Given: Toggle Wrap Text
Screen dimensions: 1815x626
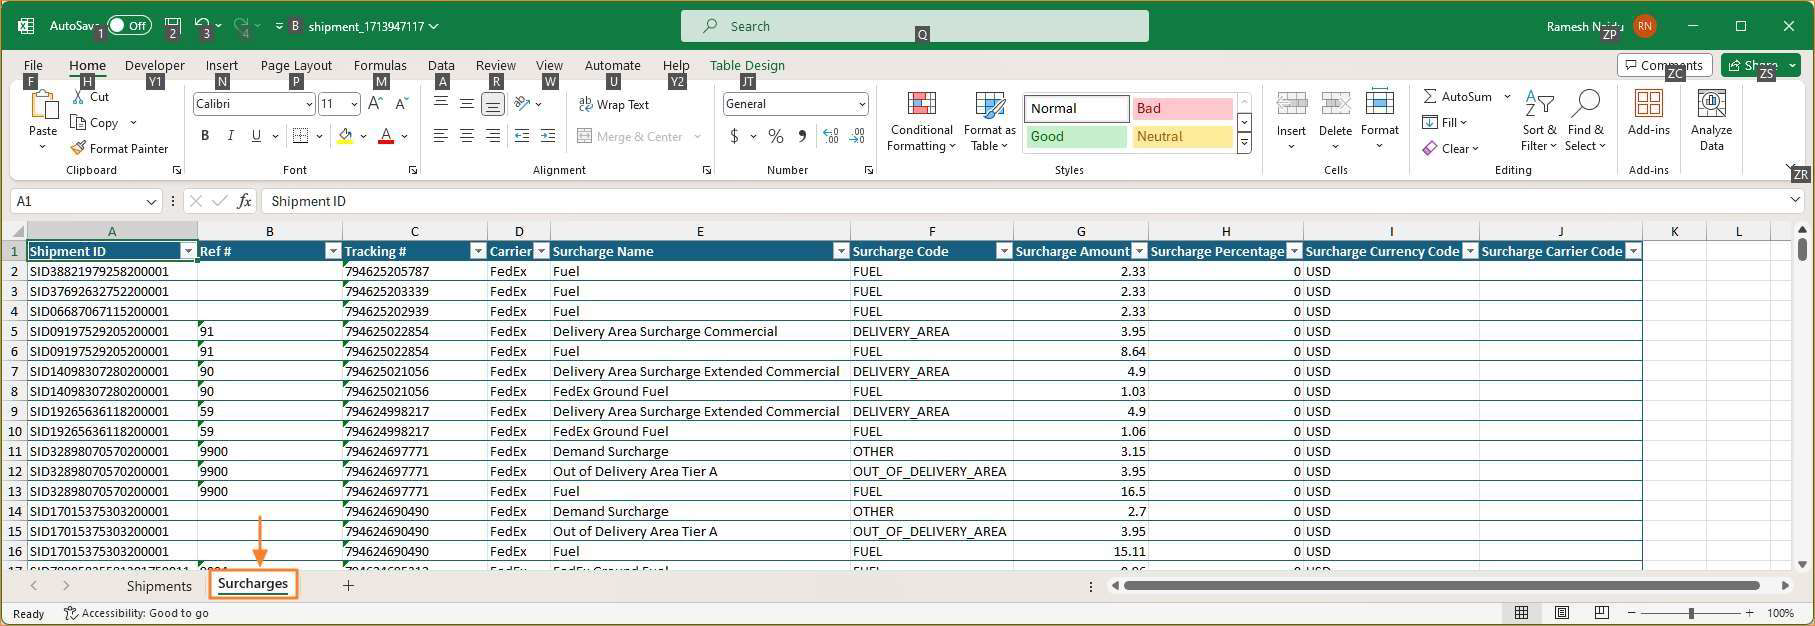Looking at the screenshot, I should pos(614,104).
